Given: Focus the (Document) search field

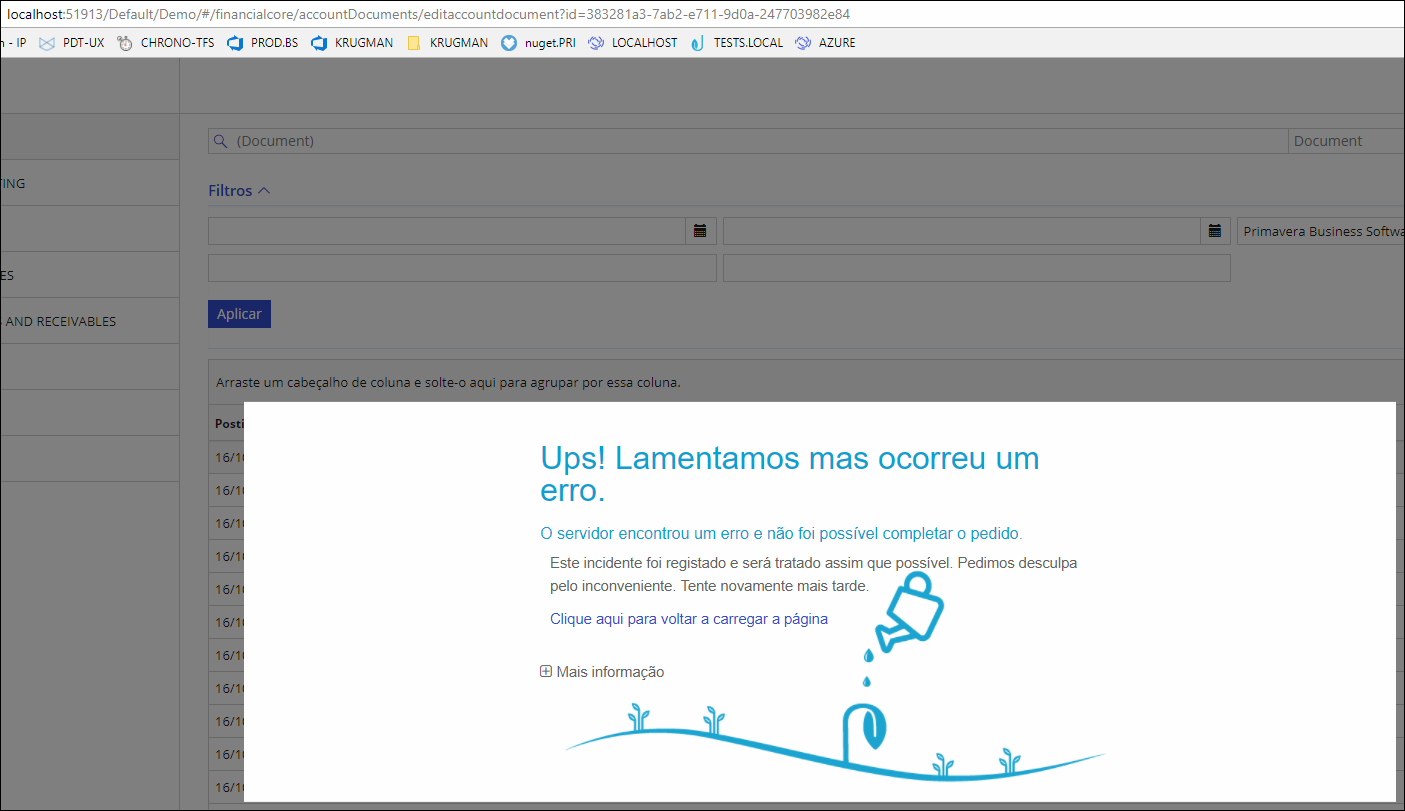Looking at the screenshot, I should [x=748, y=141].
